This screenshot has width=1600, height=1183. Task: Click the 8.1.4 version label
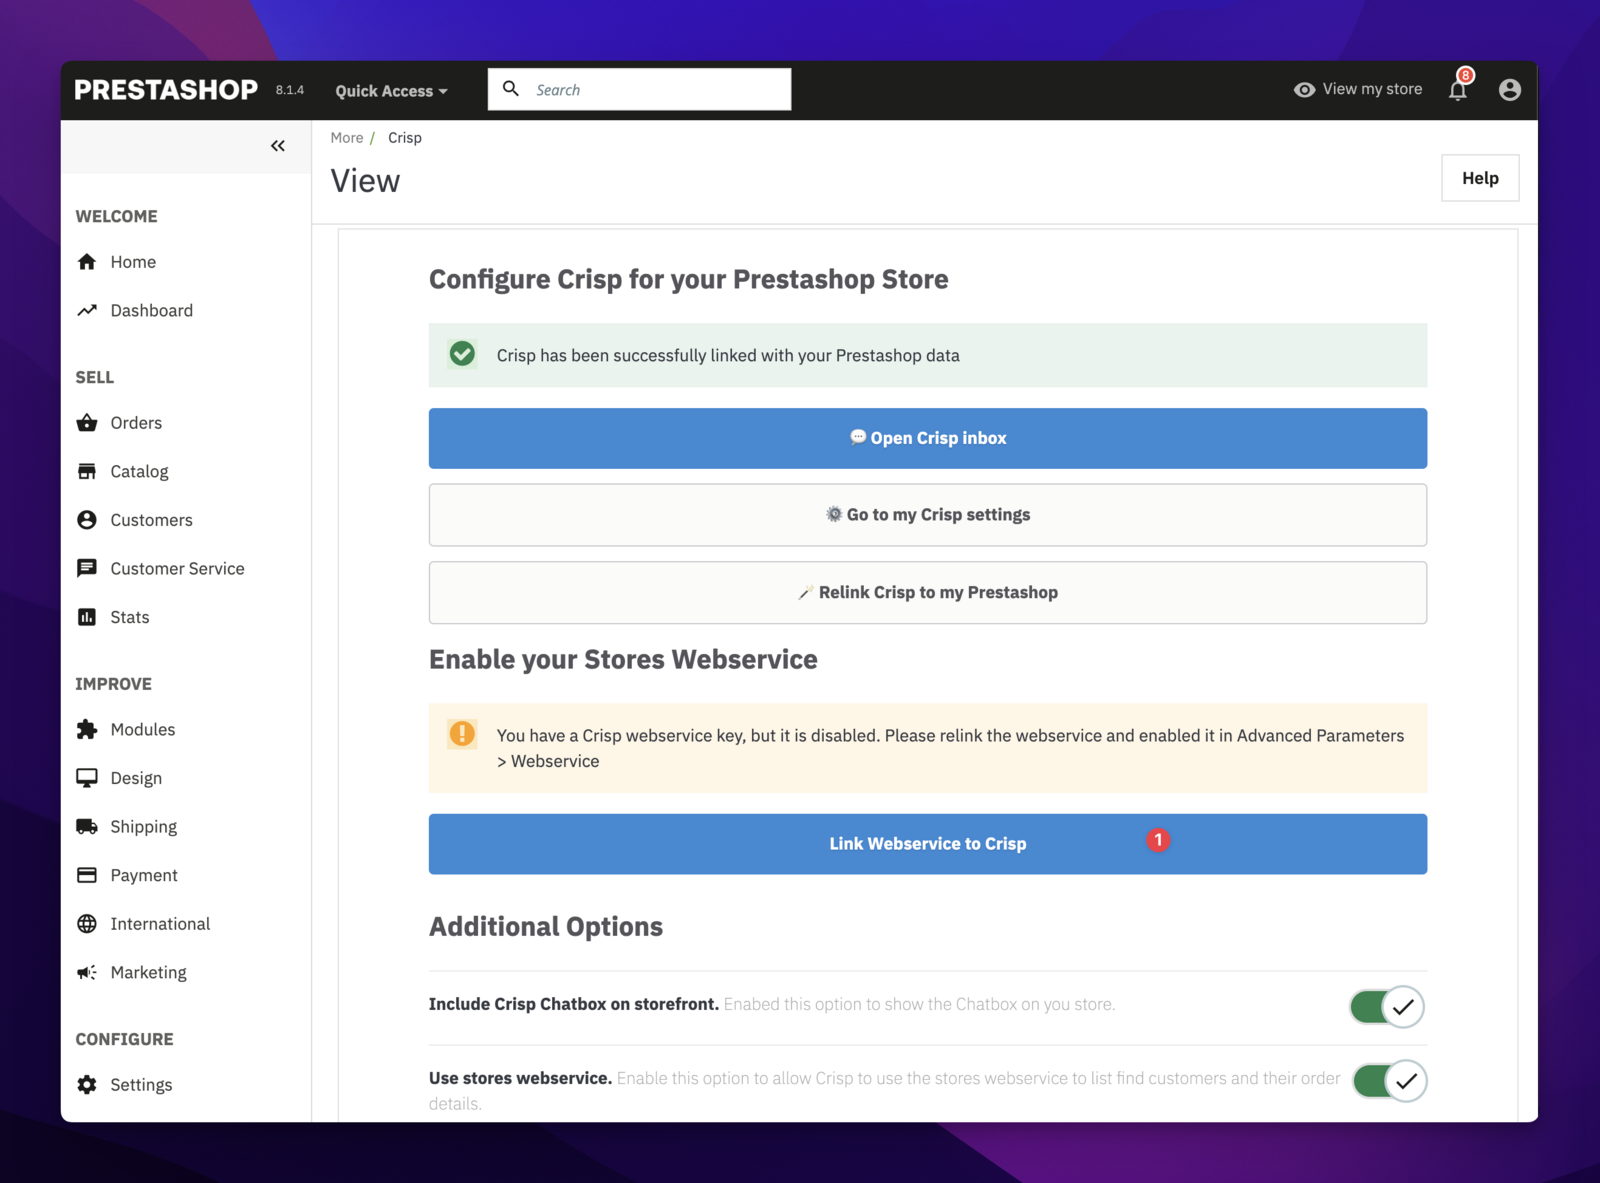[290, 90]
